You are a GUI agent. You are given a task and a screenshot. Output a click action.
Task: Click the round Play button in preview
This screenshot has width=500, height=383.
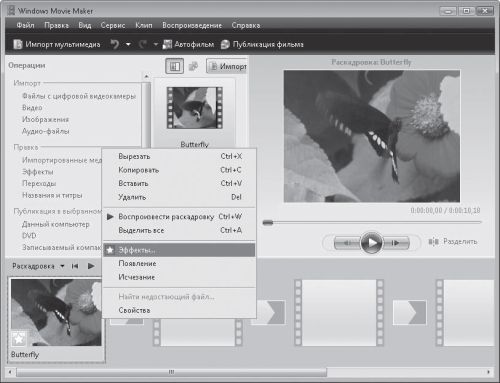pos(371,242)
